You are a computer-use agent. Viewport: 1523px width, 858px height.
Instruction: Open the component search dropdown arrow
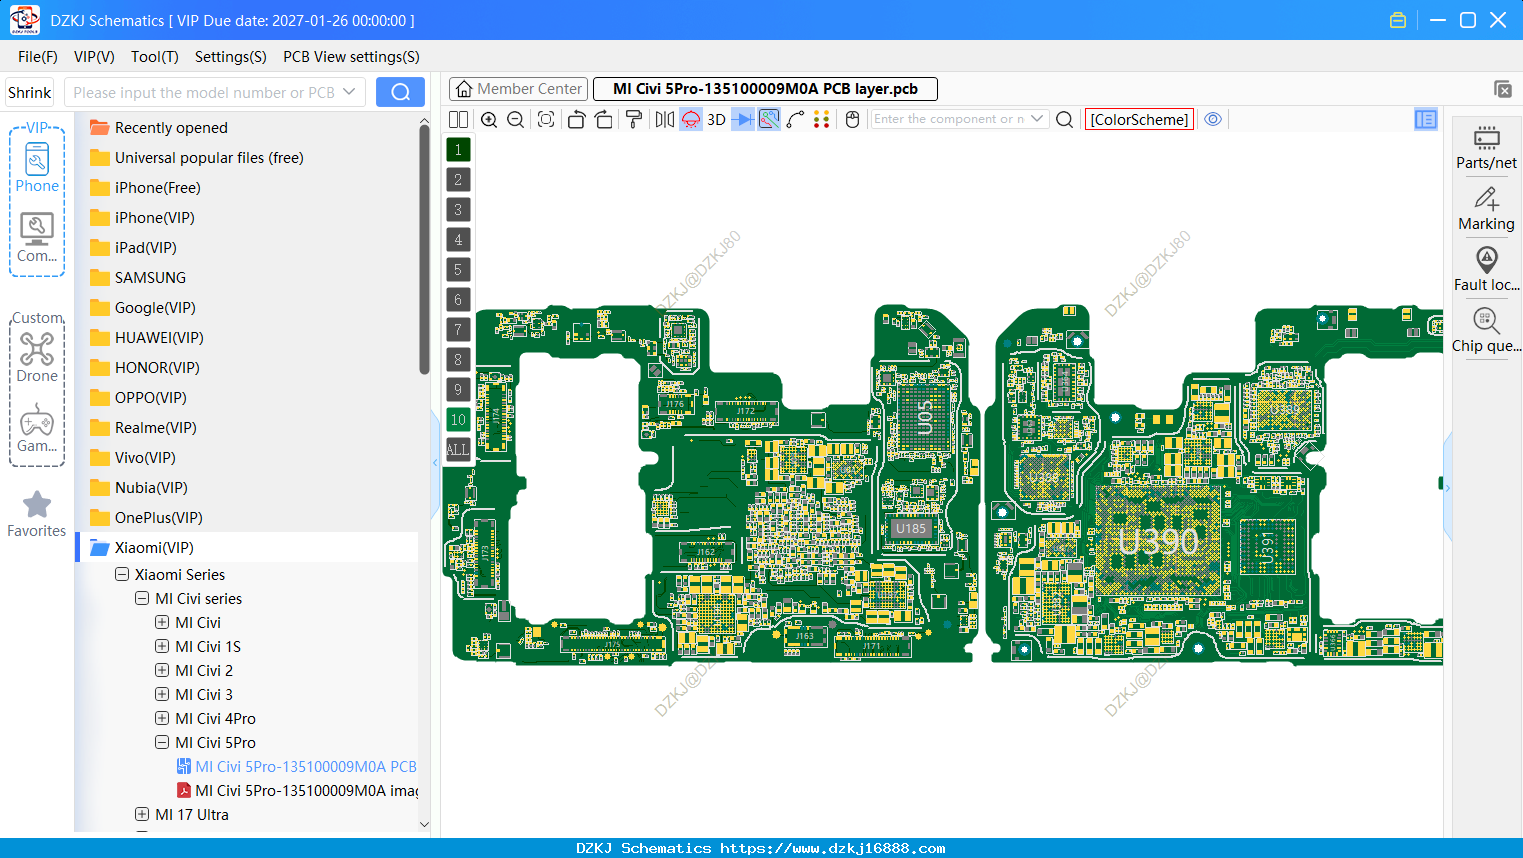[1037, 119]
